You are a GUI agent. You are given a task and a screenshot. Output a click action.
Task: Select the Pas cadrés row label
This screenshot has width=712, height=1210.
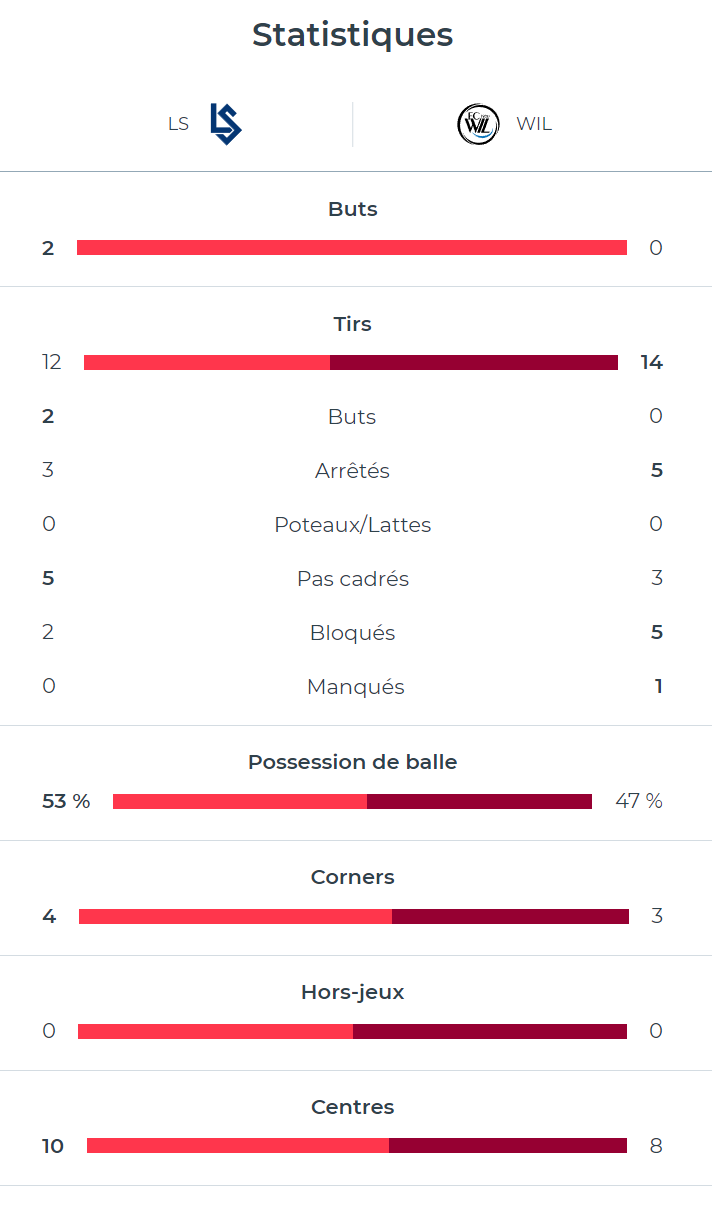point(352,579)
